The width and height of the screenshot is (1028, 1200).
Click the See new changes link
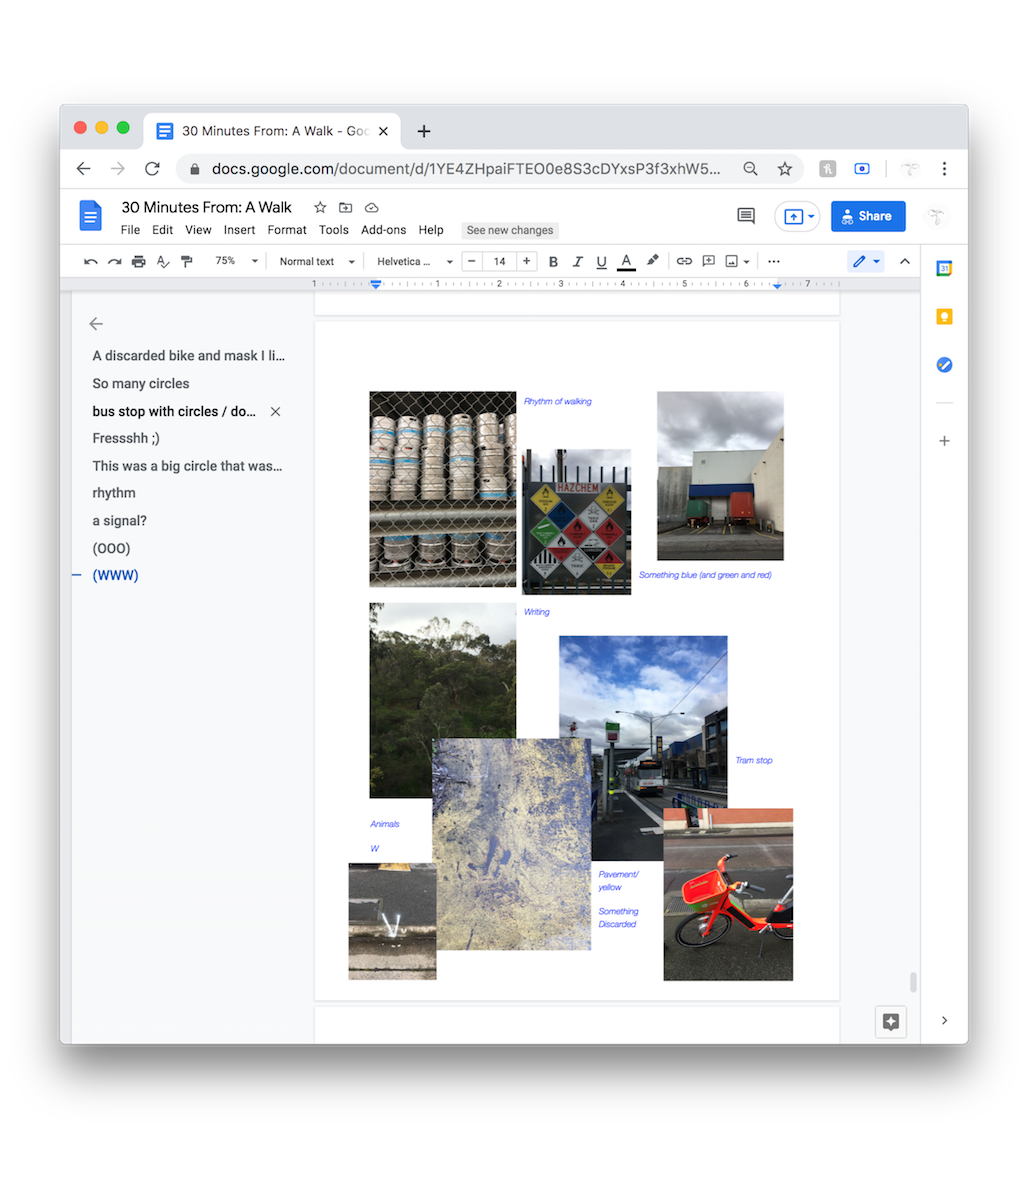click(509, 230)
